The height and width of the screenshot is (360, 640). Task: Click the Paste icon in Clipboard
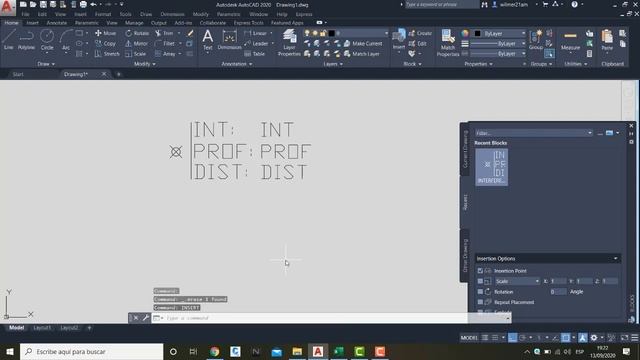click(x=607, y=40)
